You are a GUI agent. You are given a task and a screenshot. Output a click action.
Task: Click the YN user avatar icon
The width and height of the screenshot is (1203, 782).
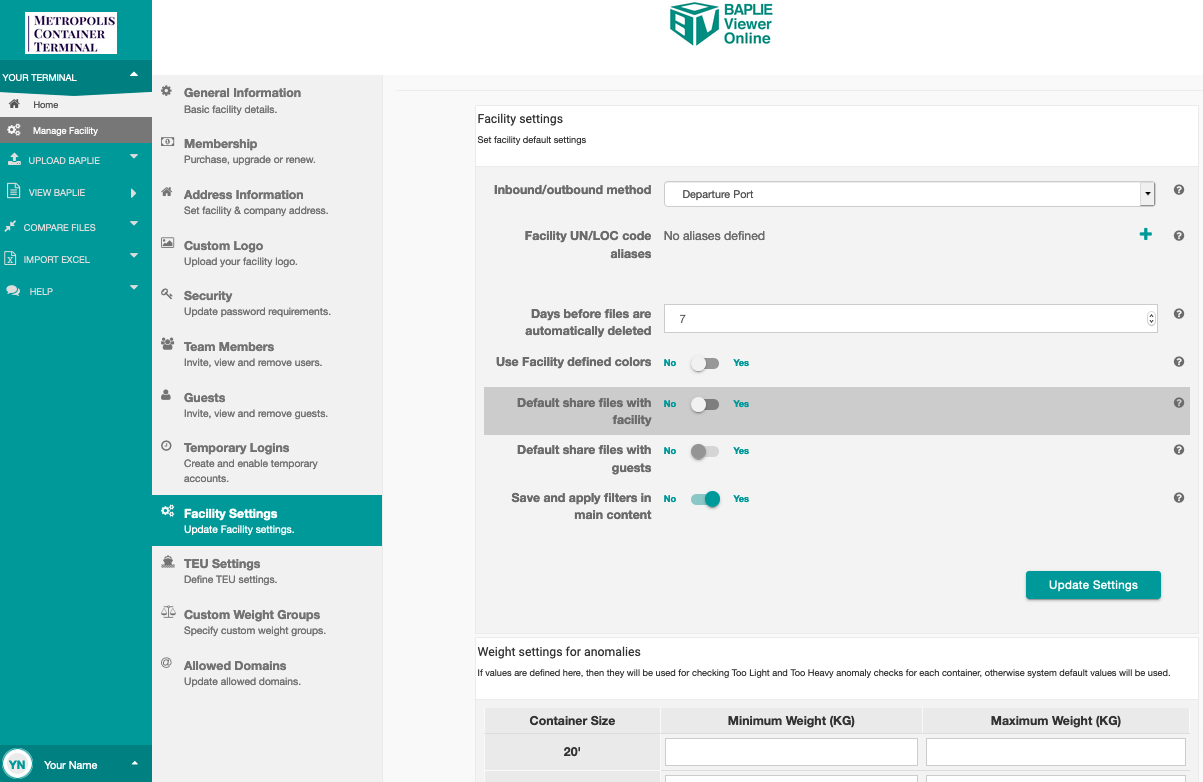[x=17, y=765]
